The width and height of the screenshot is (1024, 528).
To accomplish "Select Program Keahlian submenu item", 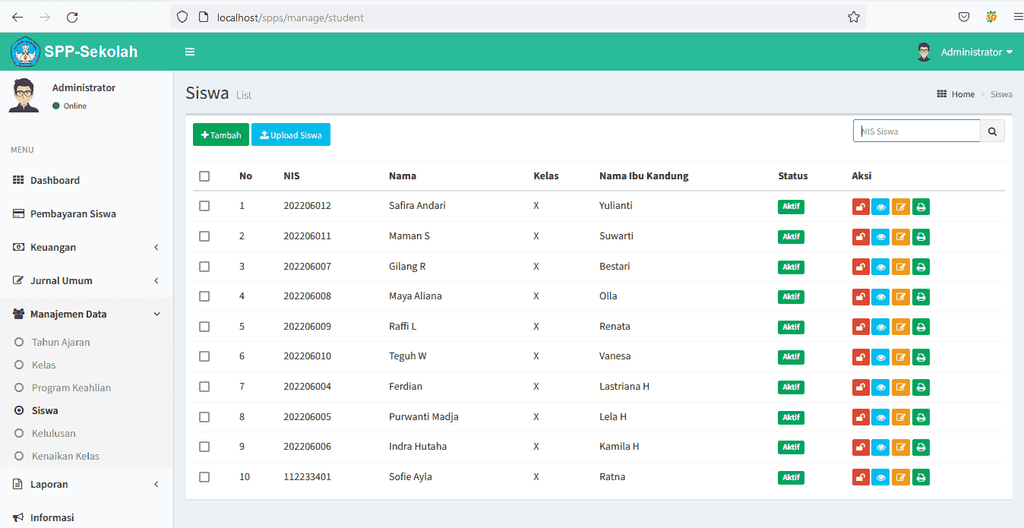I will pyautogui.click(x=71, y=388).
